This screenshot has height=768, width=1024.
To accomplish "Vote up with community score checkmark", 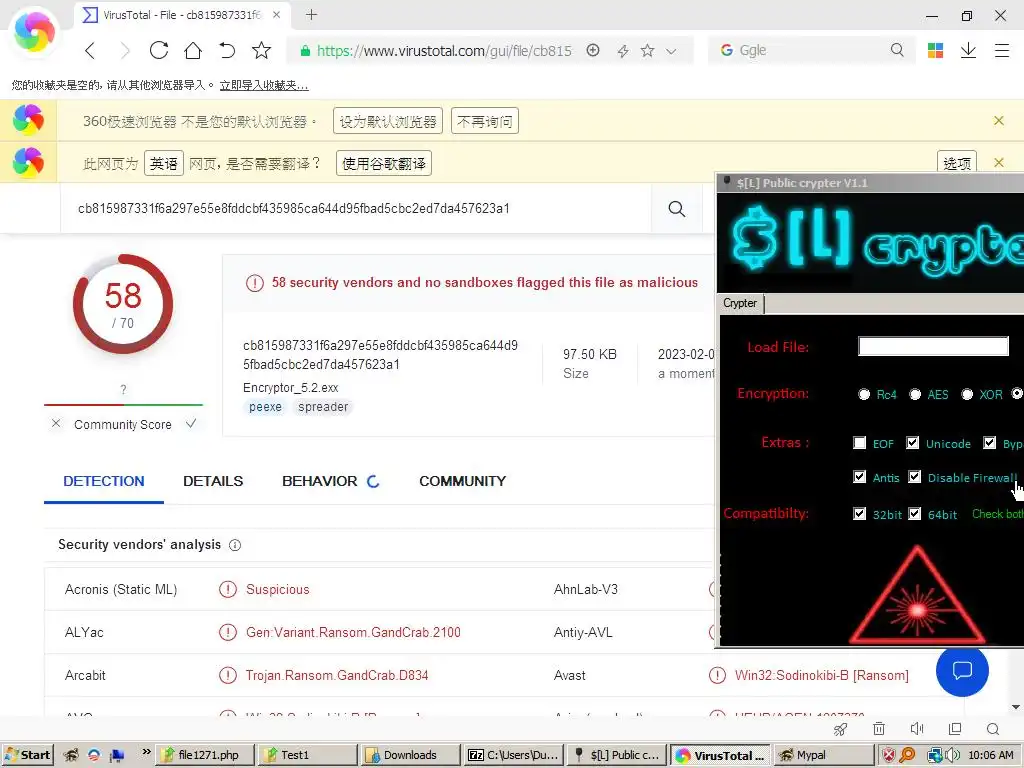I will tap(191, 423).
